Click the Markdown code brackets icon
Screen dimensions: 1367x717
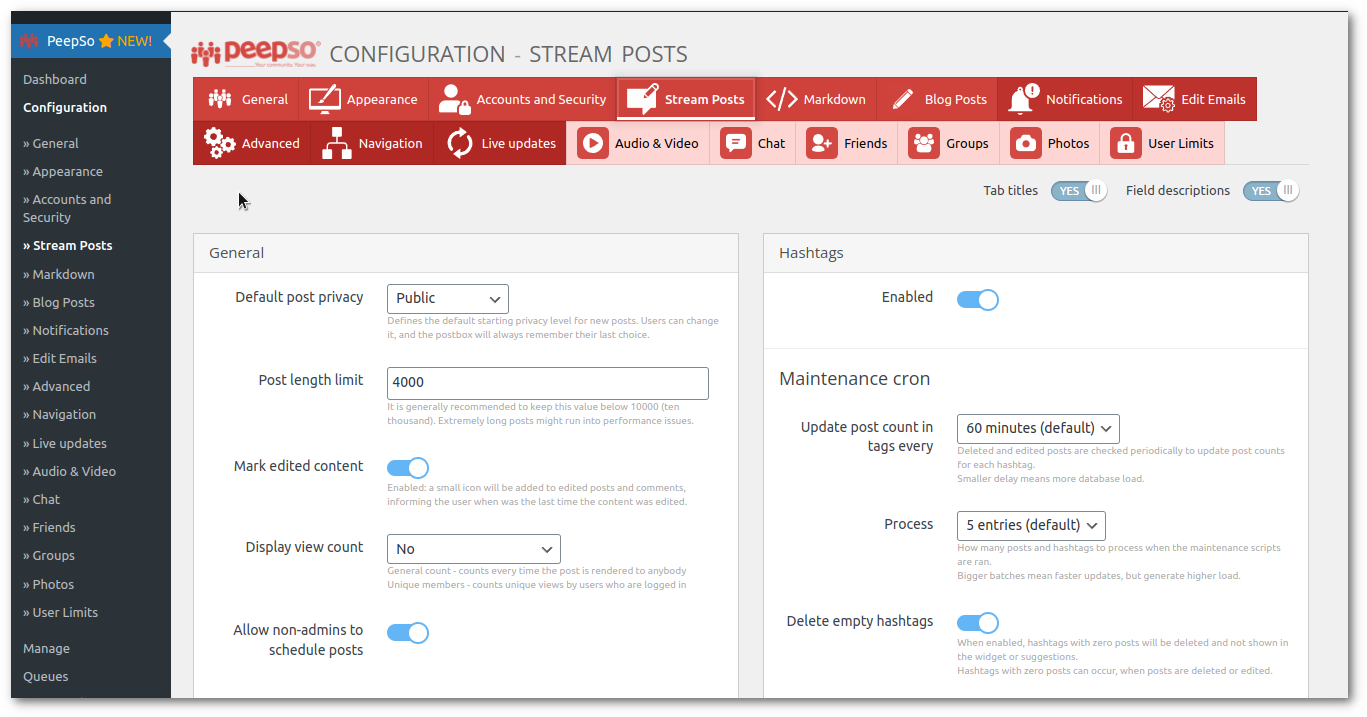pos(781,99)
